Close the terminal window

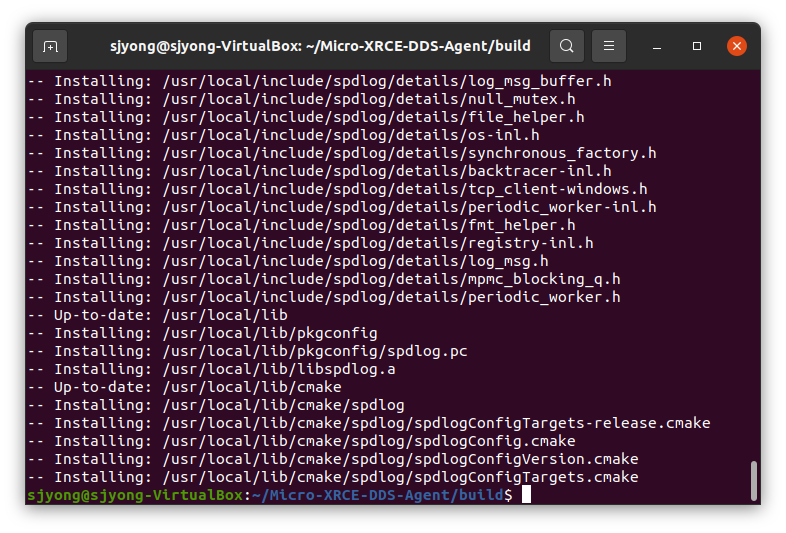pos(737,46)
